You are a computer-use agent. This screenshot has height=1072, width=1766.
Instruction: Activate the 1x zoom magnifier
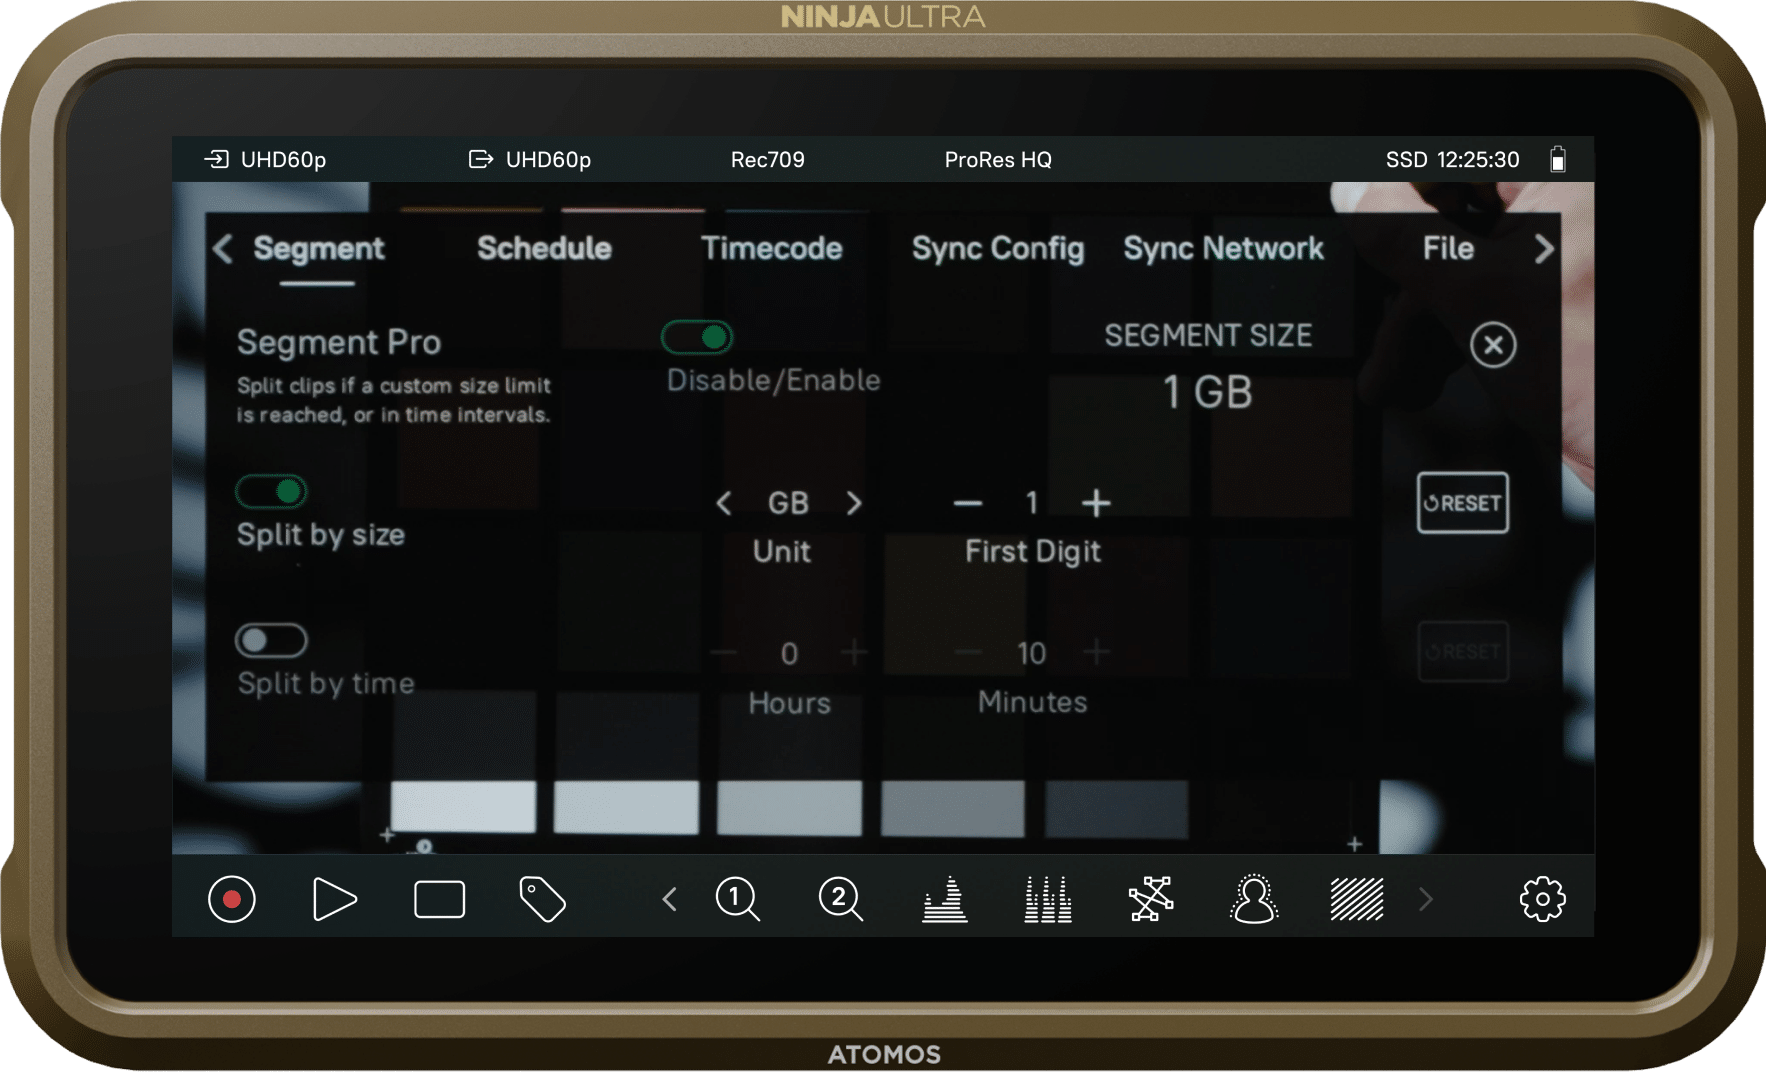pyautogui.click(x=737, y=899)
